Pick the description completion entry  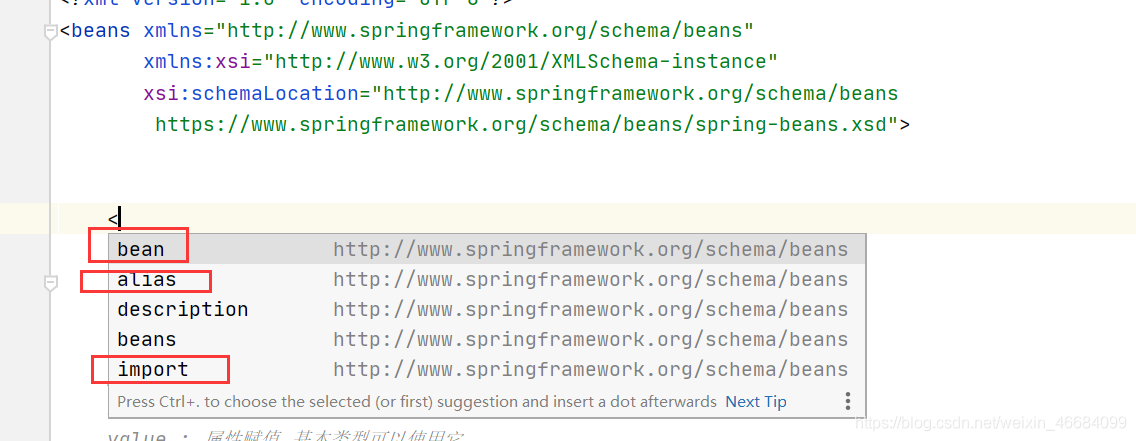coord(182,310)
